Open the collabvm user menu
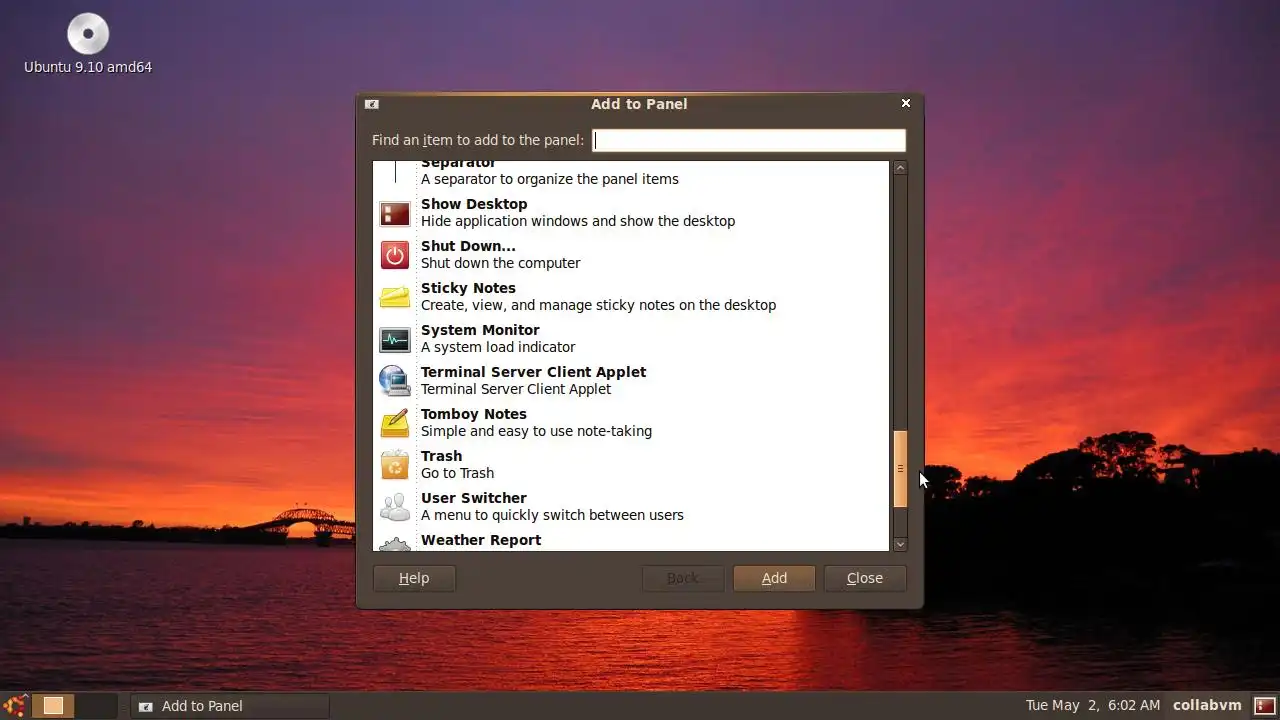The width and height of the screenshot is (1280, 720). point(1207,705)
